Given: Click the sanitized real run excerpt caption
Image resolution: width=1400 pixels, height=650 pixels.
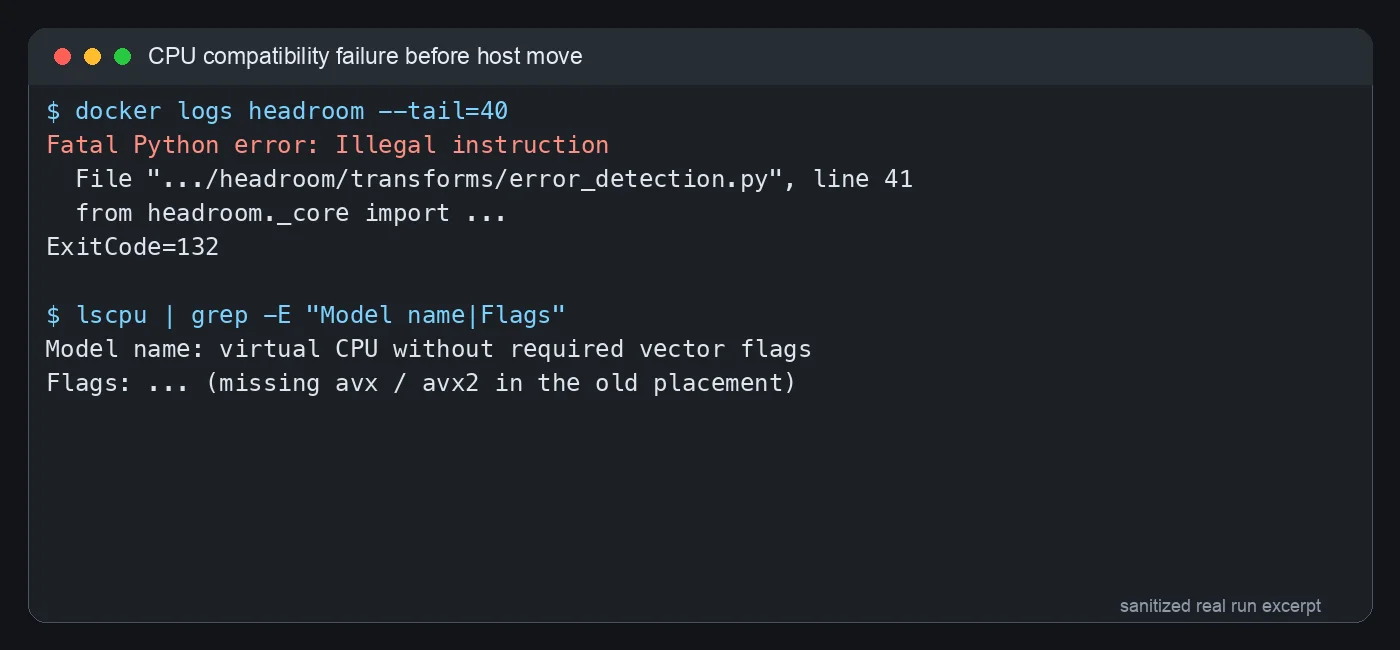Looking at the screenshot, I should click(1220, 606).
